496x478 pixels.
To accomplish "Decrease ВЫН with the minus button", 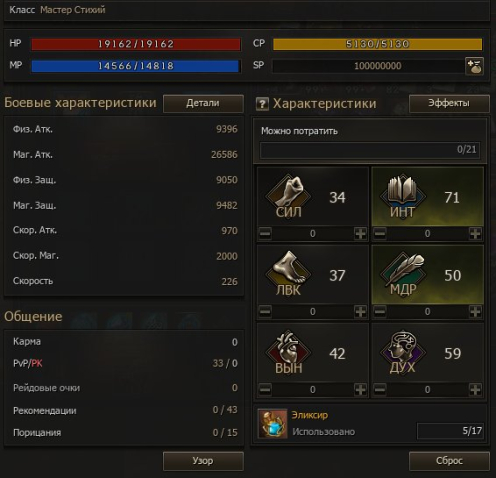I will tap(265, 389).
